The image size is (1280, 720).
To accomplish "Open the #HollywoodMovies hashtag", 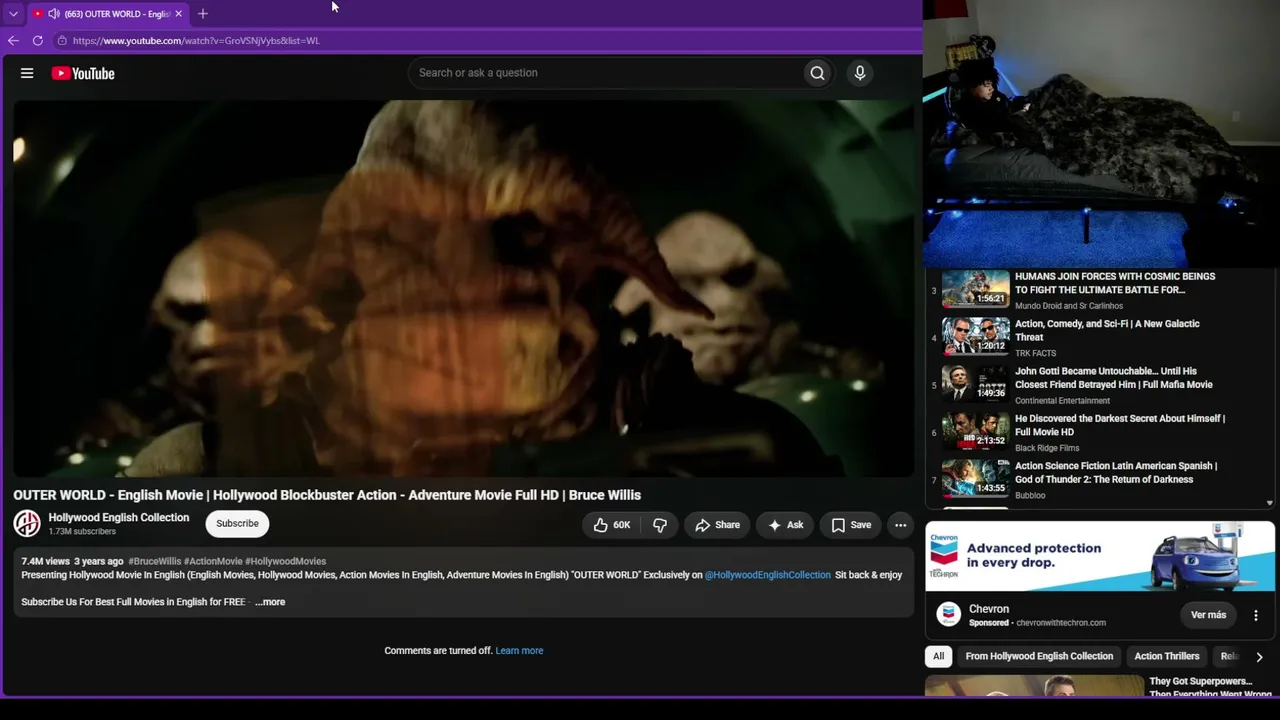I will tap(285, 562).
